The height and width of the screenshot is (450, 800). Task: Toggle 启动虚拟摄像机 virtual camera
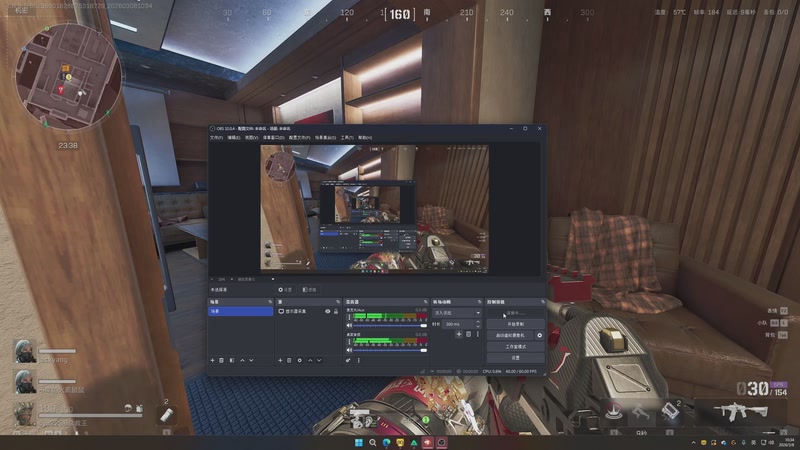[510, 335]
